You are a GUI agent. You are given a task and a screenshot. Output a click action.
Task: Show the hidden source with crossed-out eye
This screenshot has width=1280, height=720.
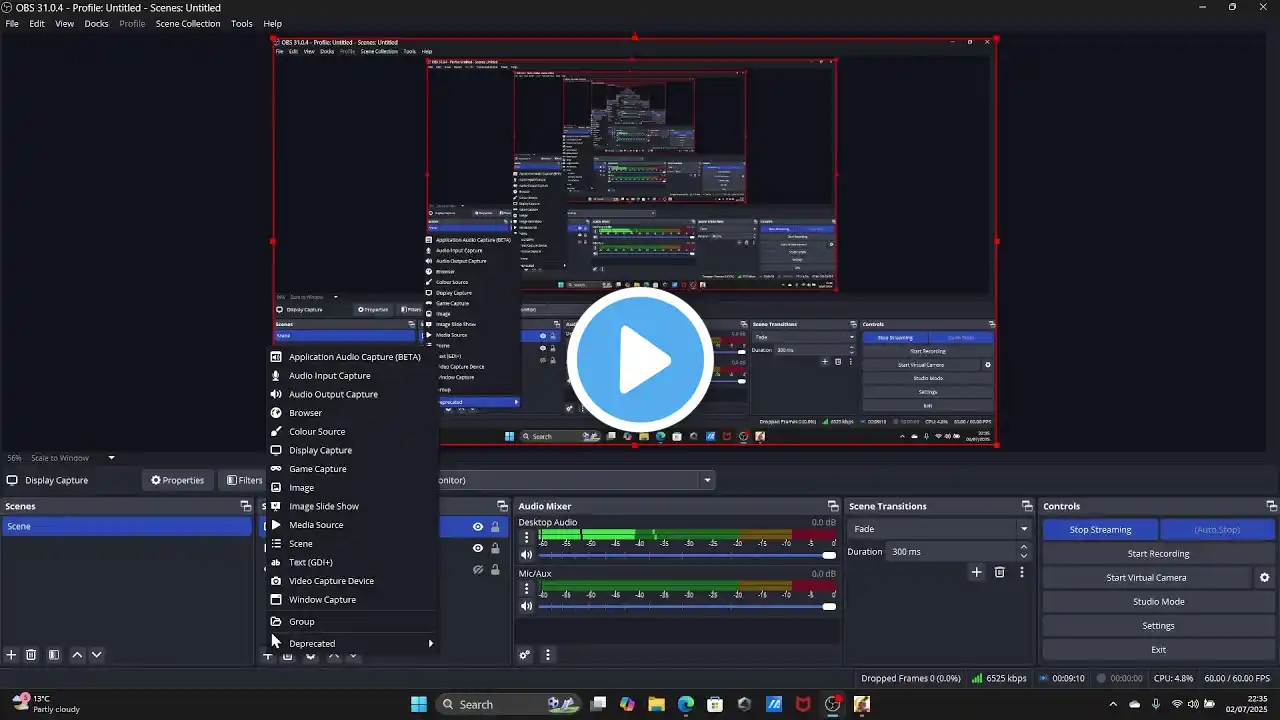[x=478, y=570]
